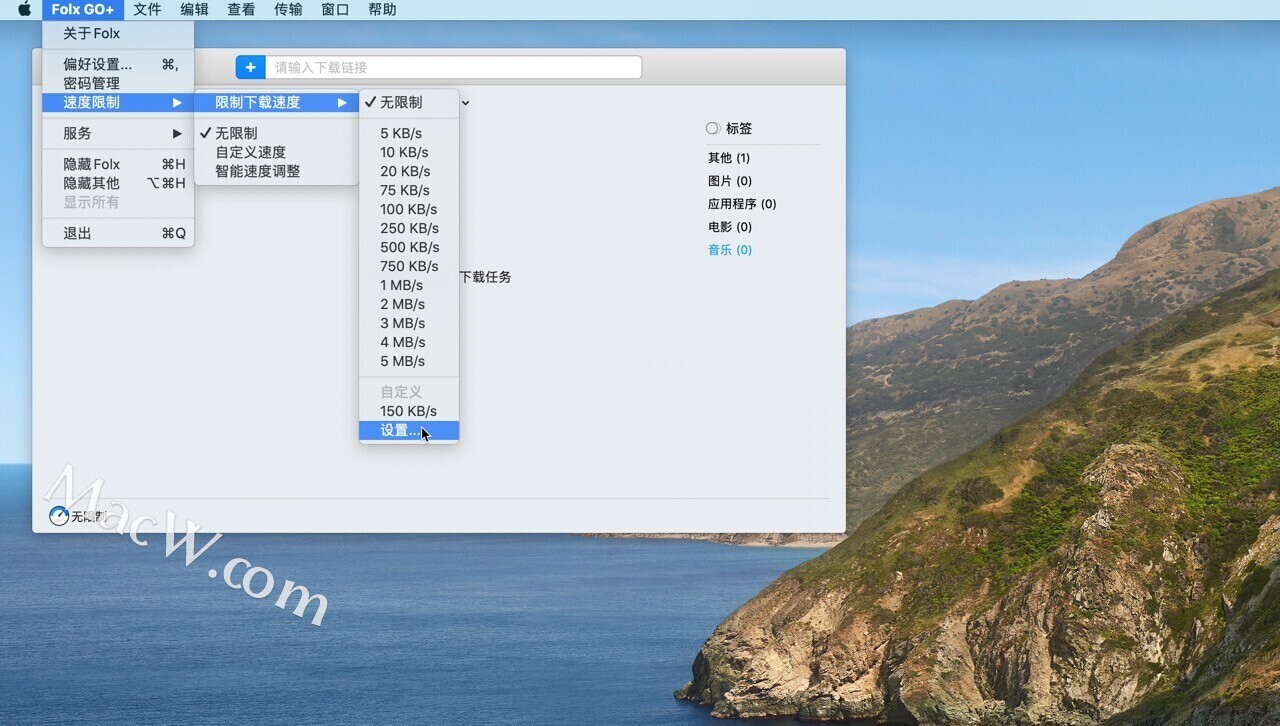
Task: Filter by 音乐 (0) tag
Action: point(730,250)
